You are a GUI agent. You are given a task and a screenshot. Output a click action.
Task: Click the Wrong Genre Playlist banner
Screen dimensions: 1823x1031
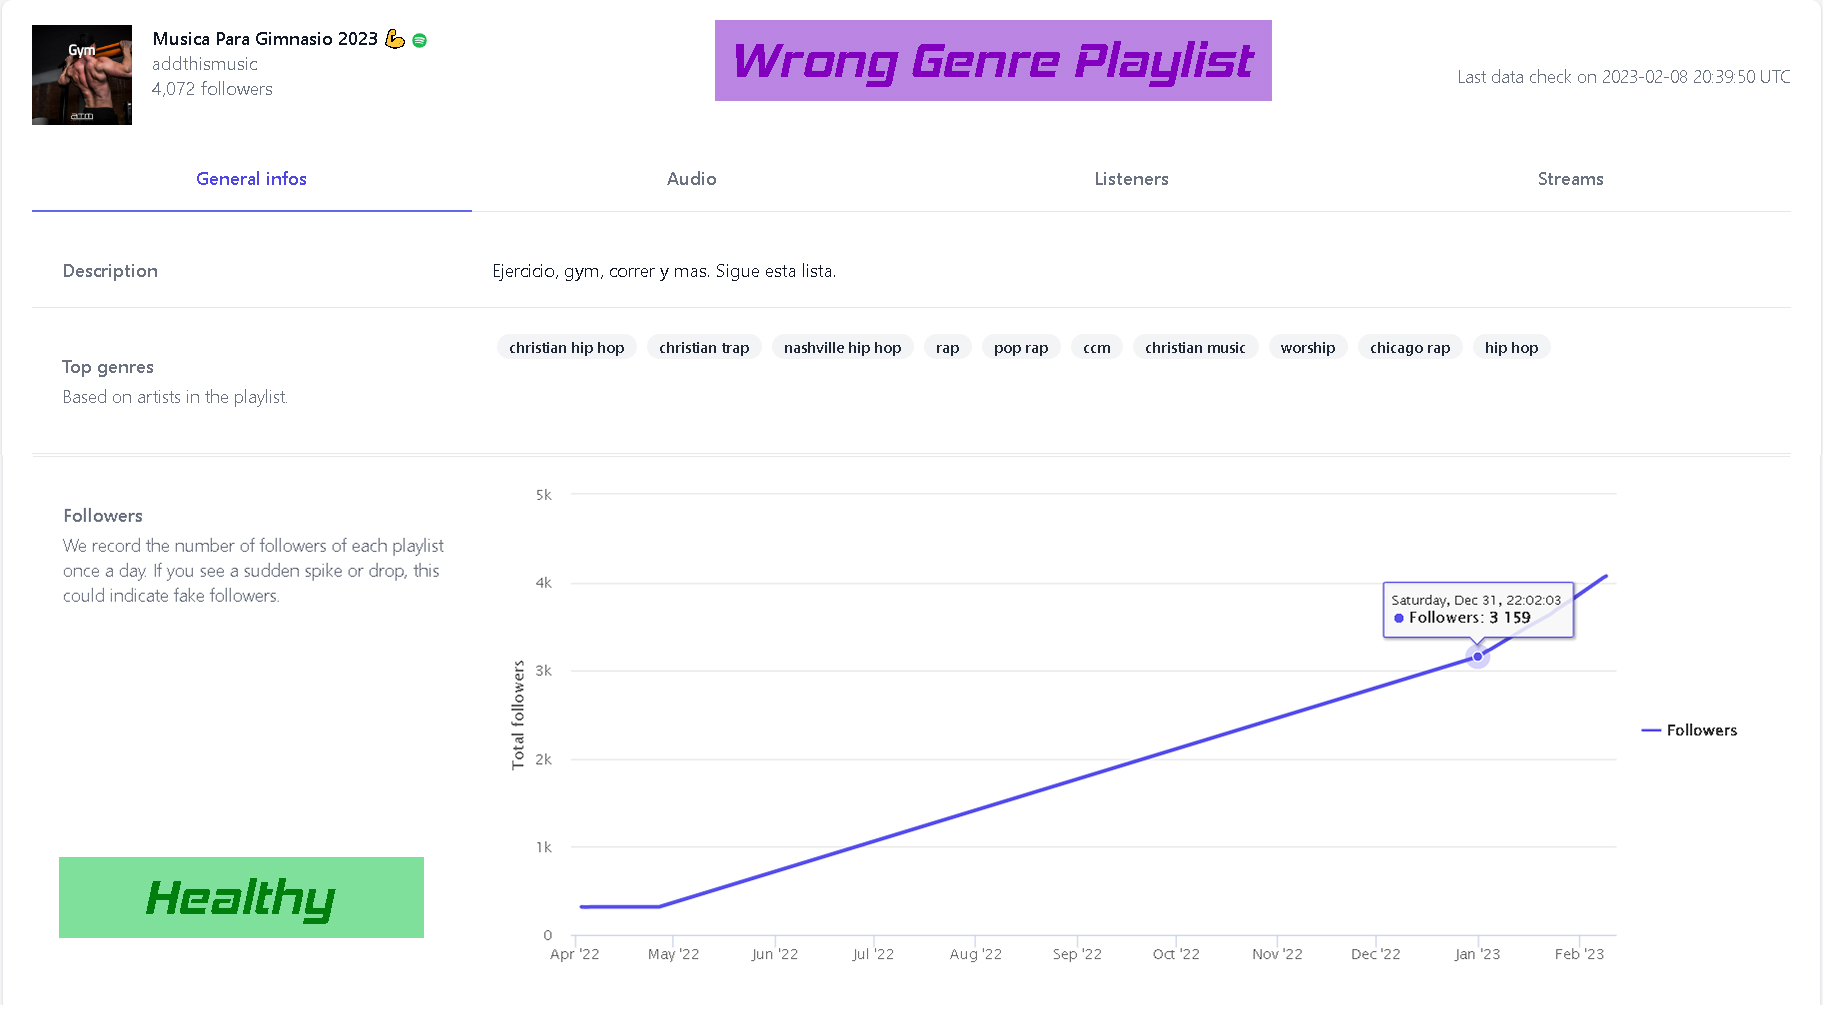tap(993, 61)
